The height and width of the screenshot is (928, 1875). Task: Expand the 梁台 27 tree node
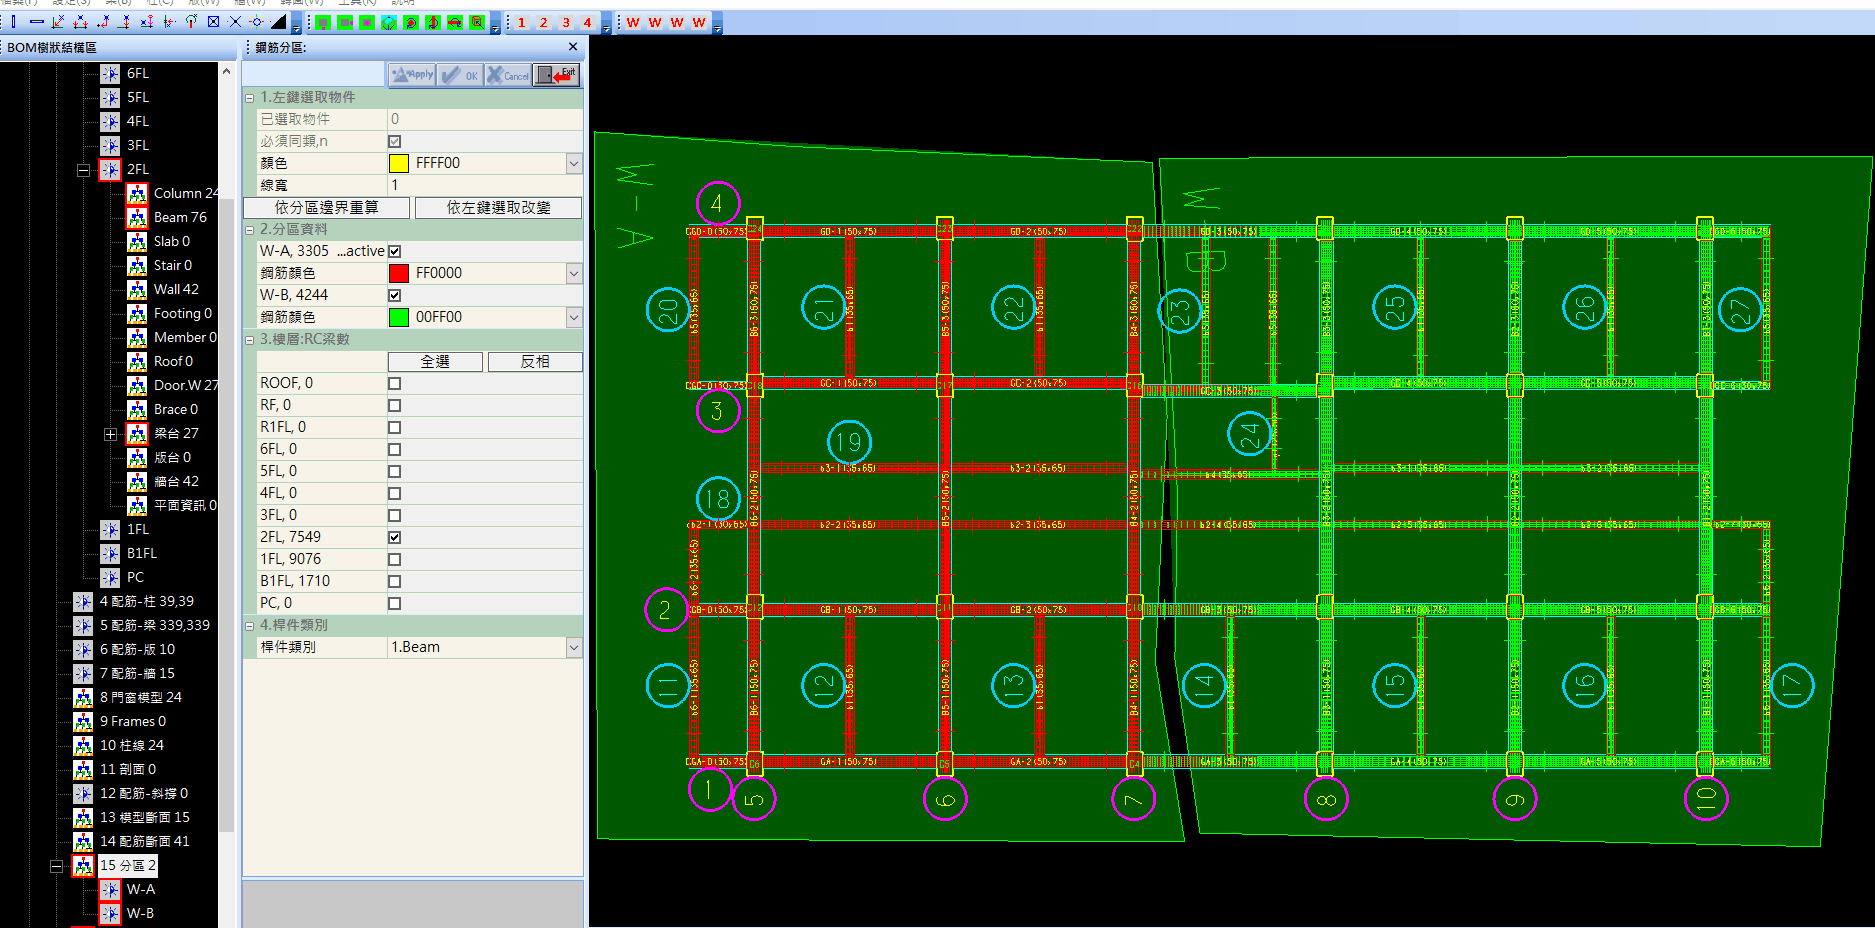pyautogui.click(x=111, y=434)
